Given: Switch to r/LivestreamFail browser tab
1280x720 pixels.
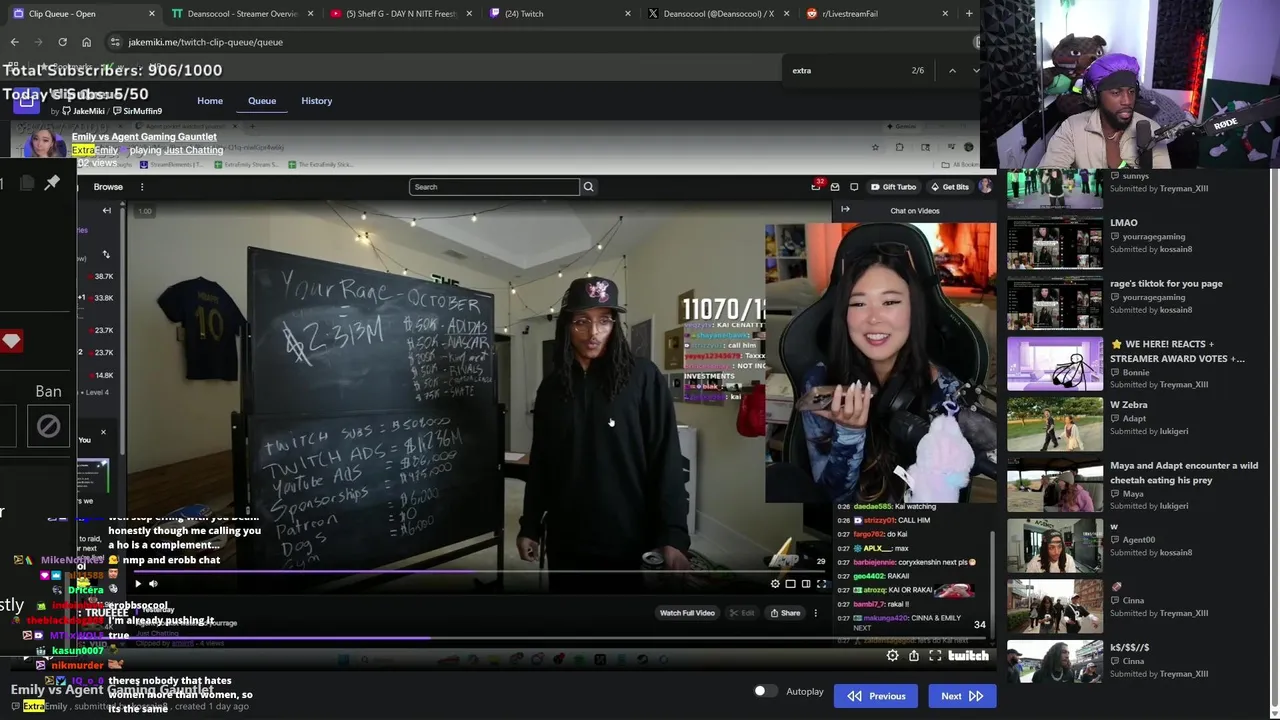Looking at the screenshot, I should pos(878,14).
